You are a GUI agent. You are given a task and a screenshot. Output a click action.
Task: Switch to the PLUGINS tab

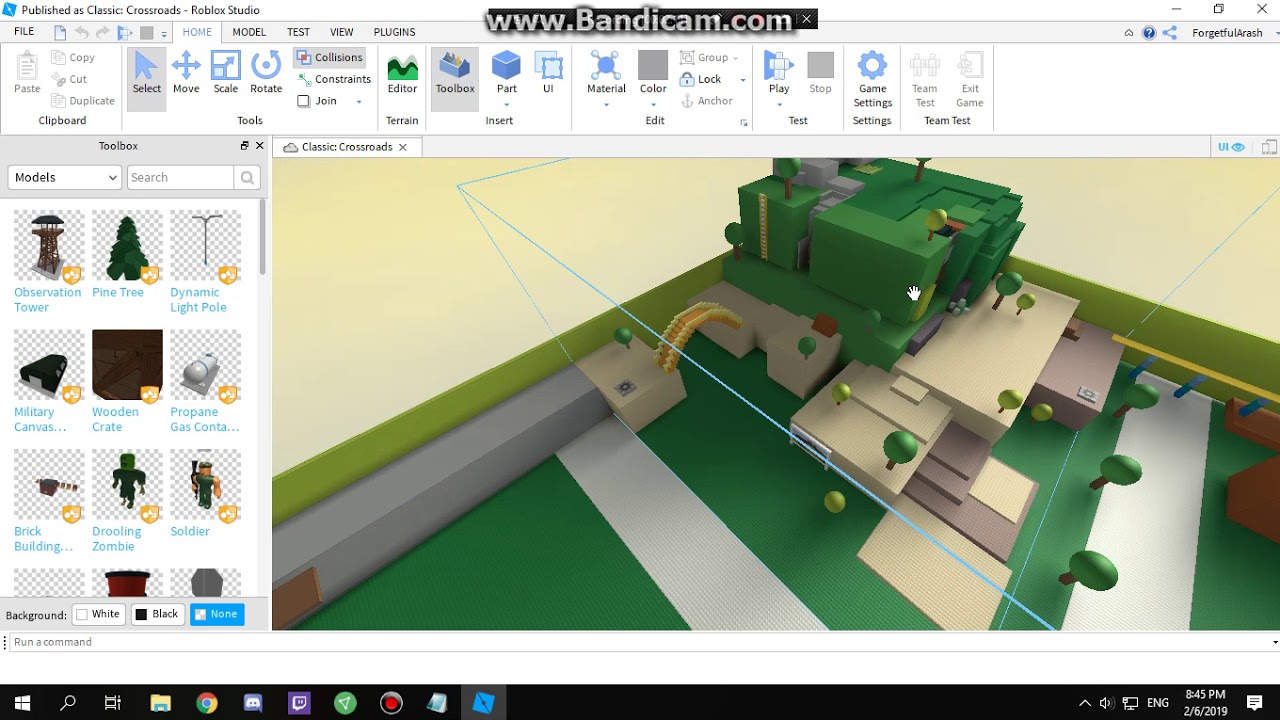(394, 32)
